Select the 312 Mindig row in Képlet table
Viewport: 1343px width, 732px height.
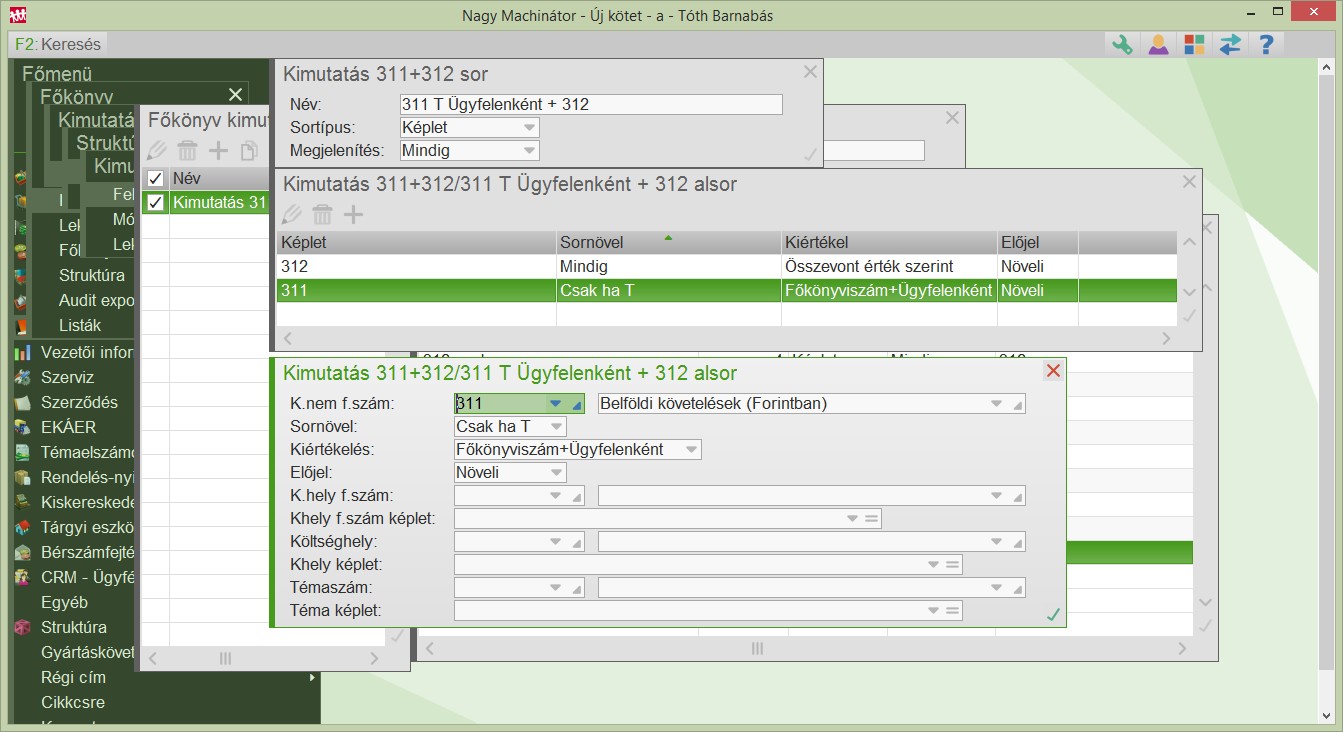click(727, 267)
